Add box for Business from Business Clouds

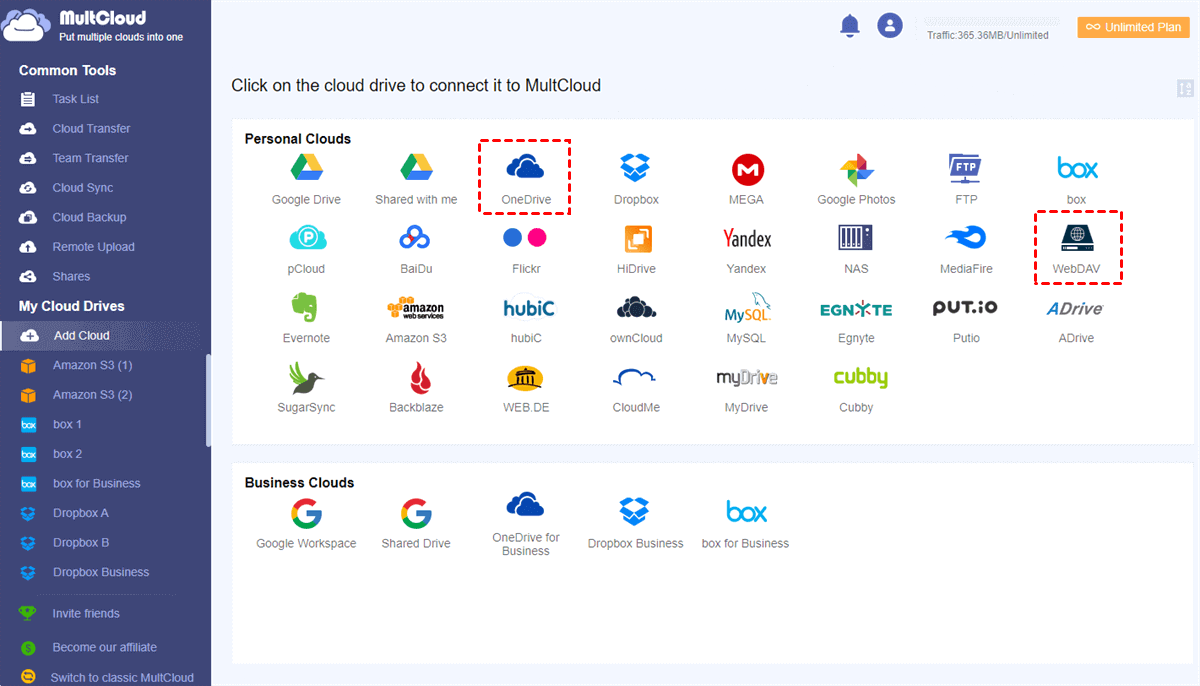(x=746, y=513)
